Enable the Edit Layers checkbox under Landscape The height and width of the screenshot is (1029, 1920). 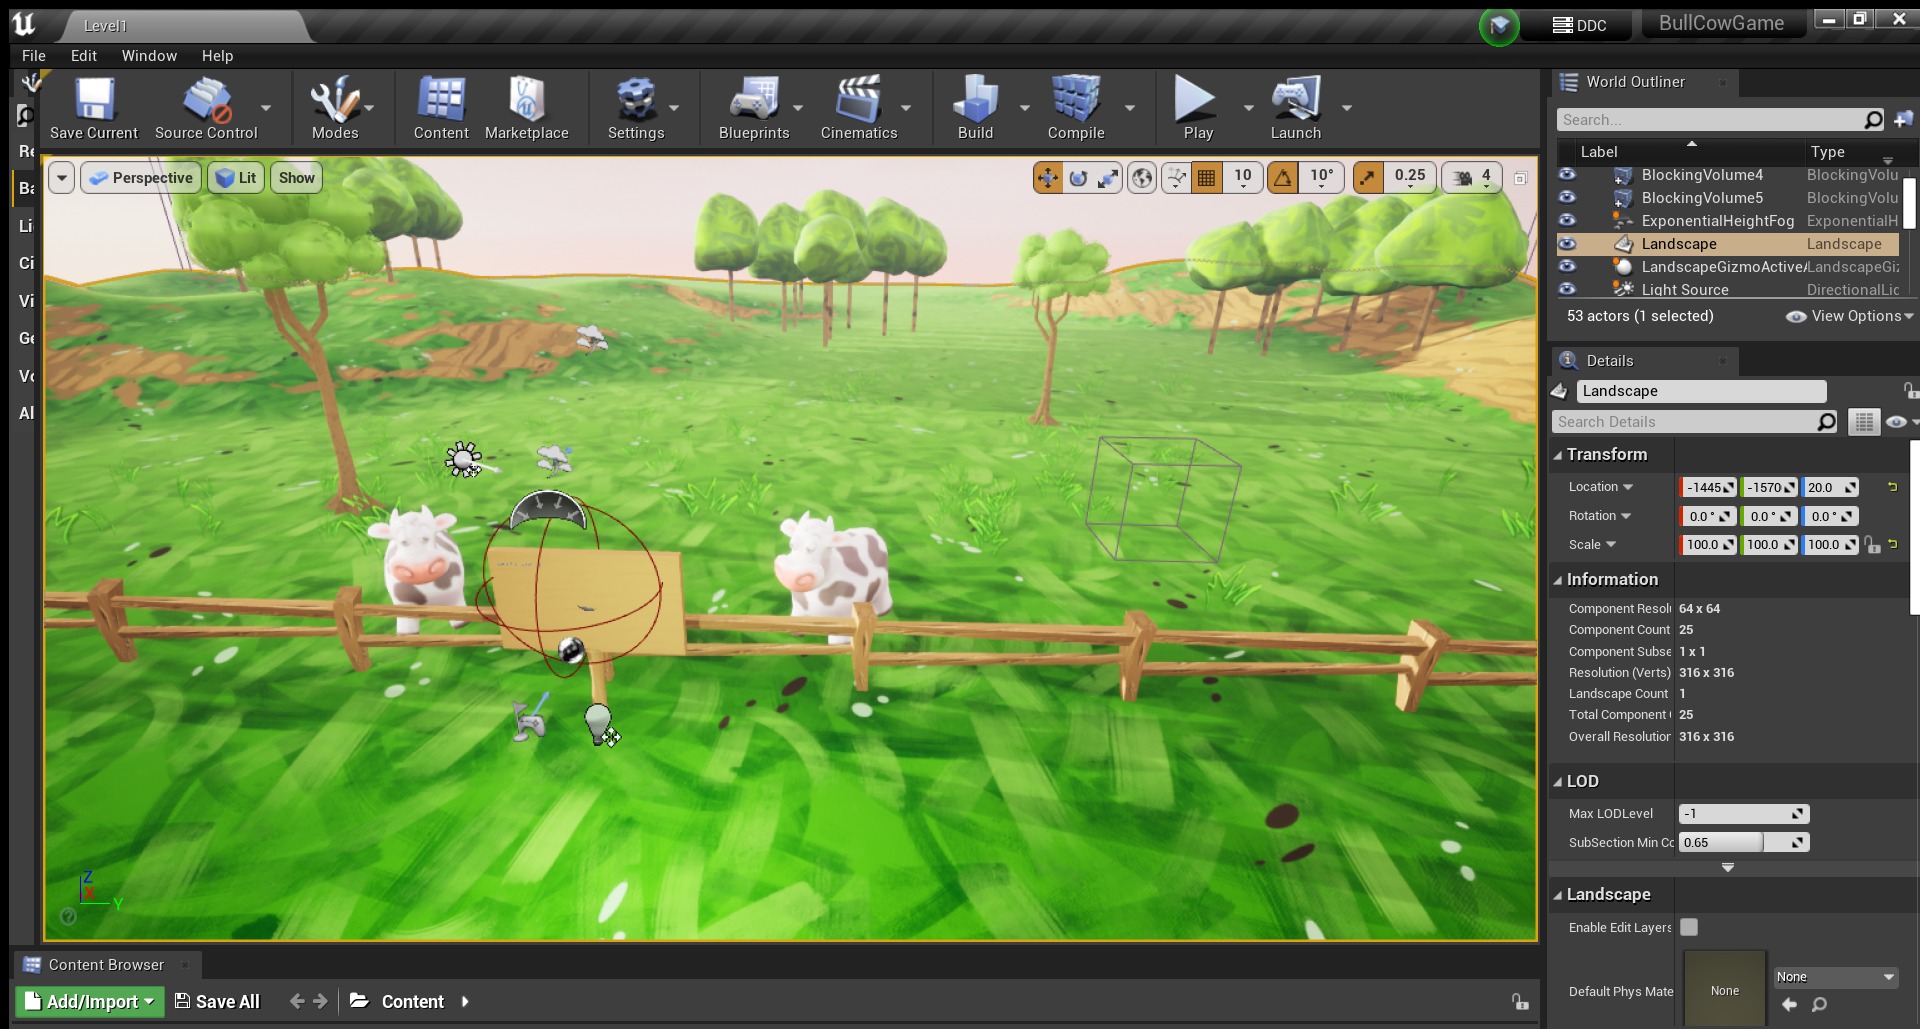click(1690, 927)
